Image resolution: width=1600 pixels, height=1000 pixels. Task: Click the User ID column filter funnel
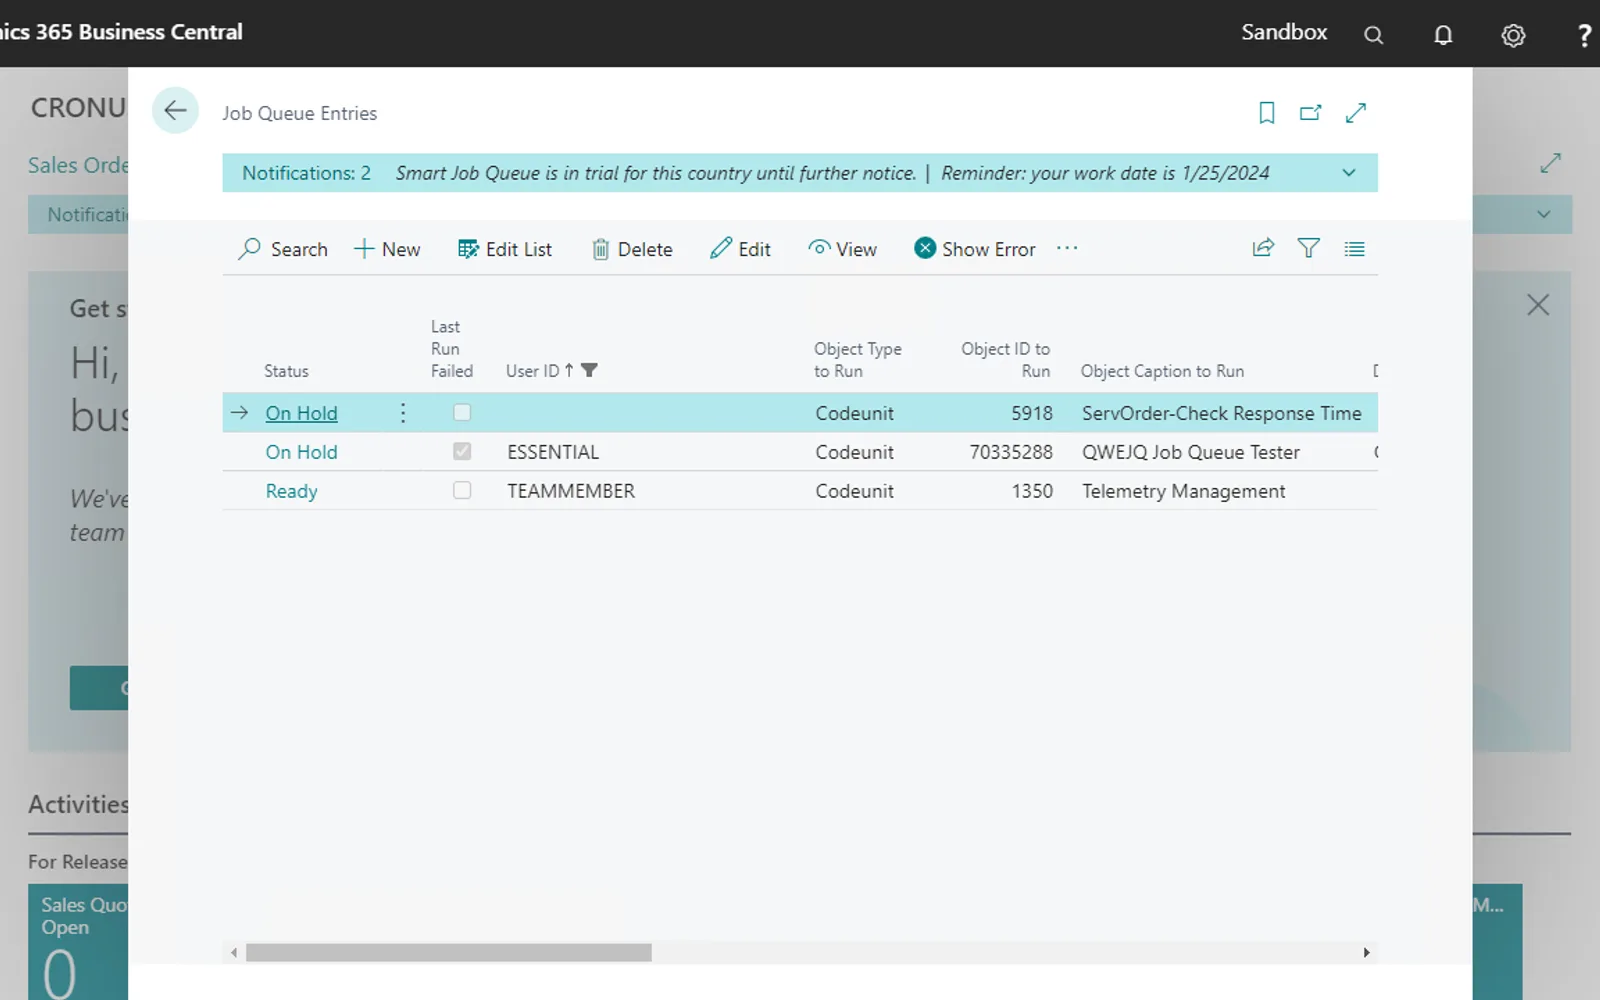click(x=589, y=370)
